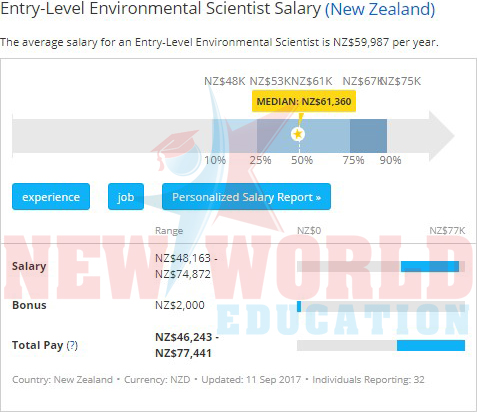
Task: Open the Personalized Salary Report
Action: pyautogui.click(x=246, y=197)
